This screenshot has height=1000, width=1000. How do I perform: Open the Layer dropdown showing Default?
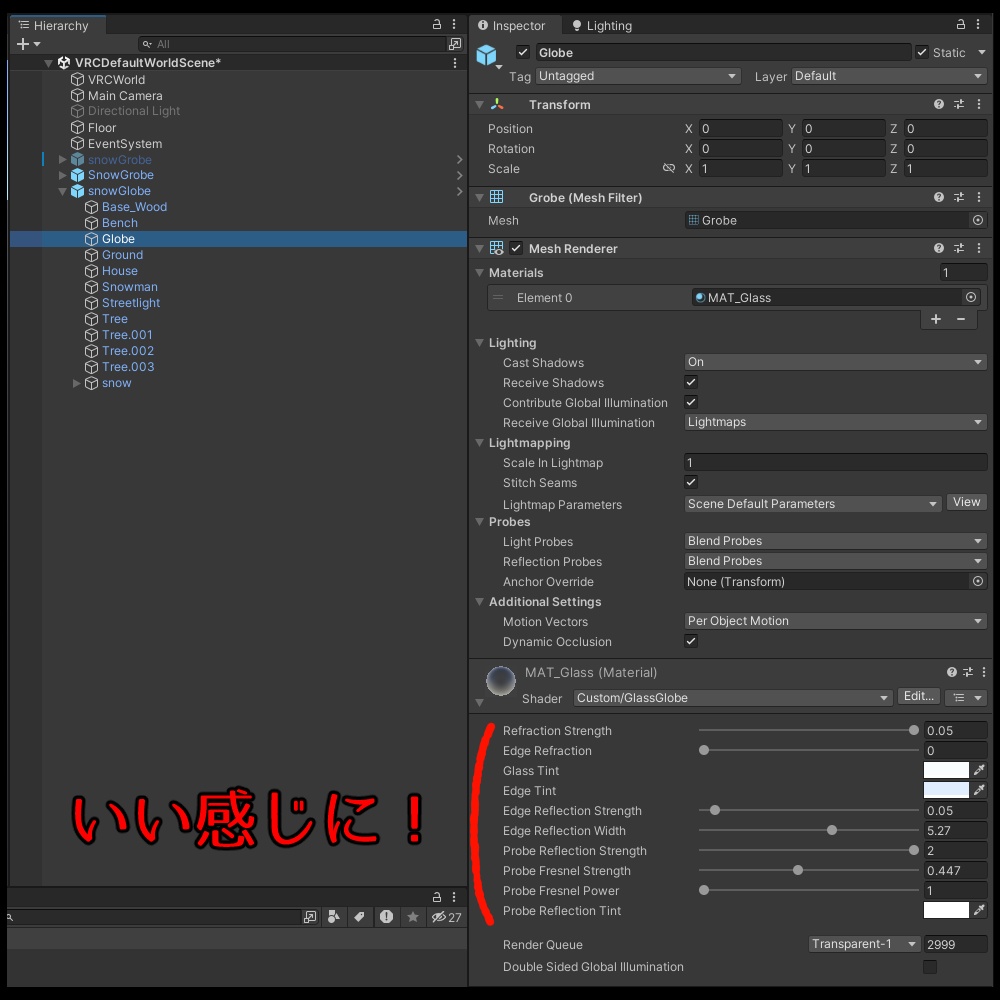point(889,76)
